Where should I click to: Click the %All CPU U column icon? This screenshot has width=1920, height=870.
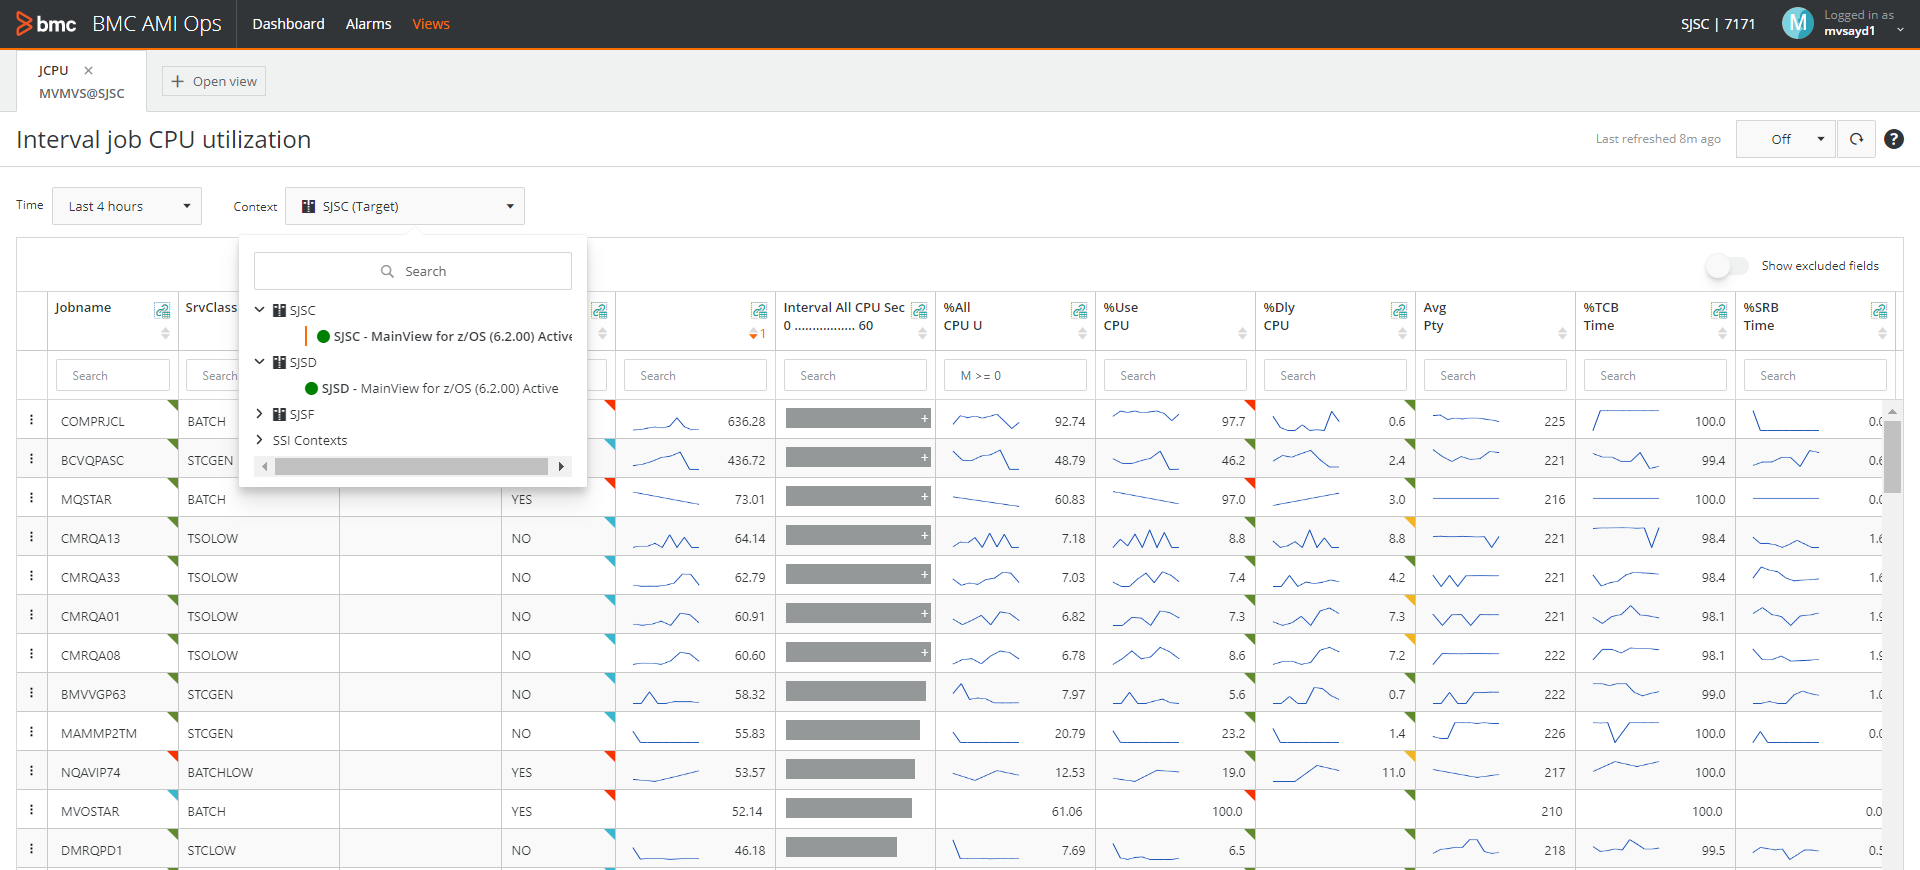point(1079,310)
